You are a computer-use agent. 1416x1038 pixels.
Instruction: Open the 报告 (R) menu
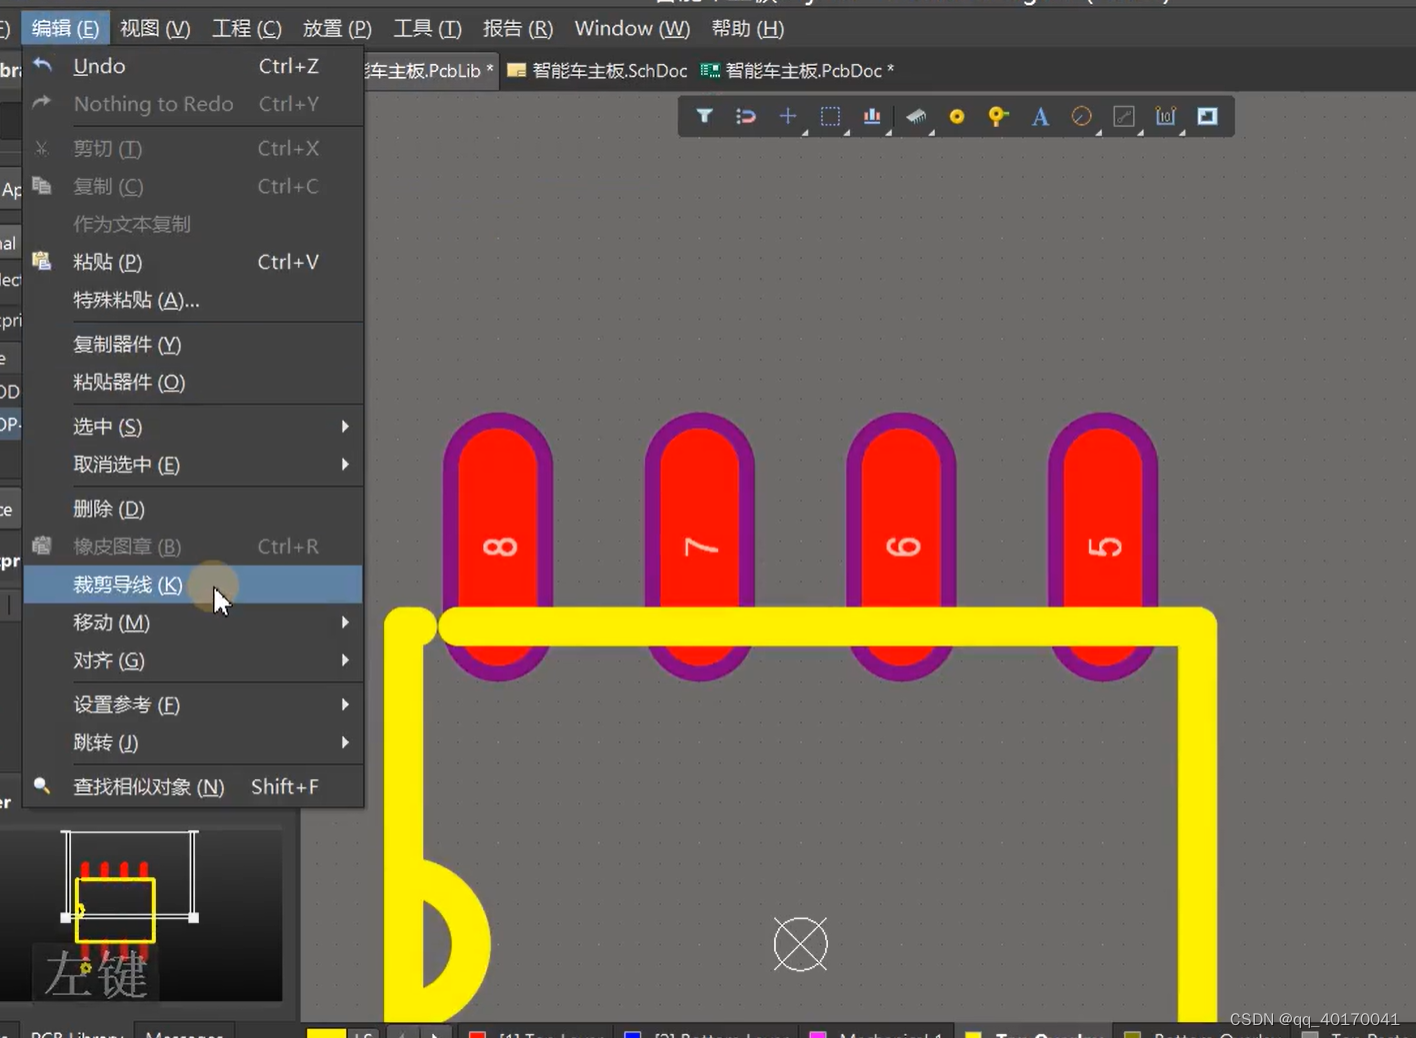(518, 28)
